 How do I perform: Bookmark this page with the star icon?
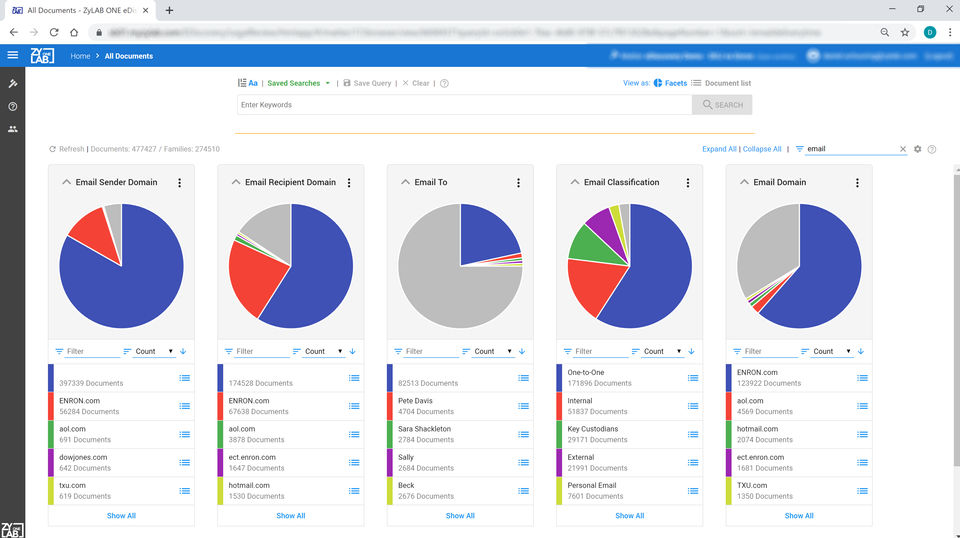coord(905,32)
